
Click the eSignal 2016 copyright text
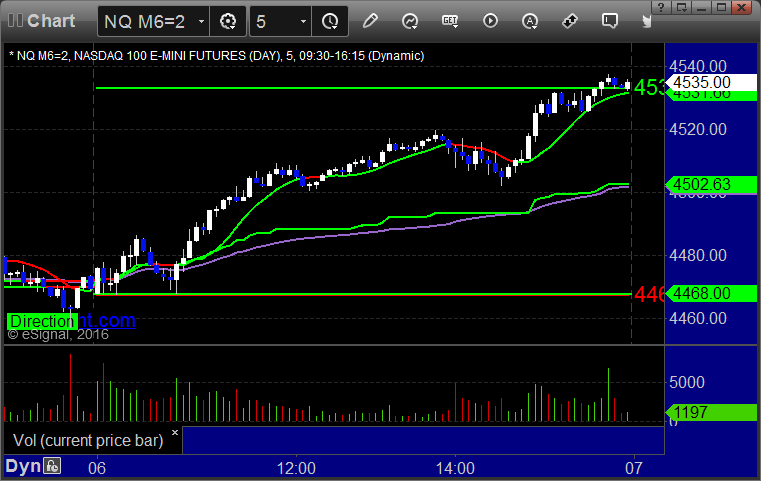(58, 334)
